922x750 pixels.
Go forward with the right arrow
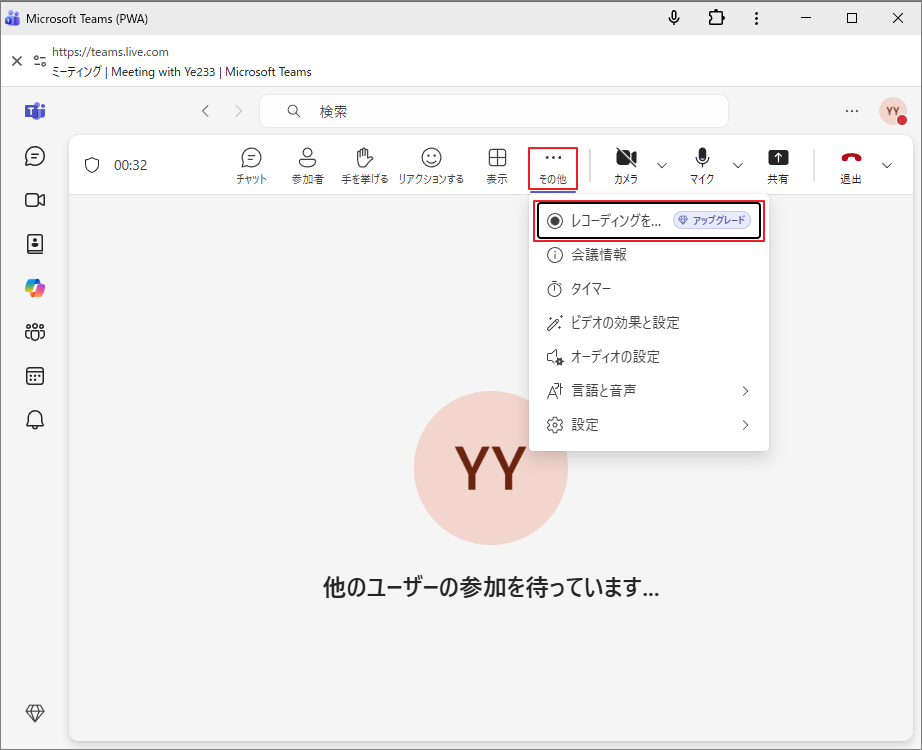click(x=238, y=111)
